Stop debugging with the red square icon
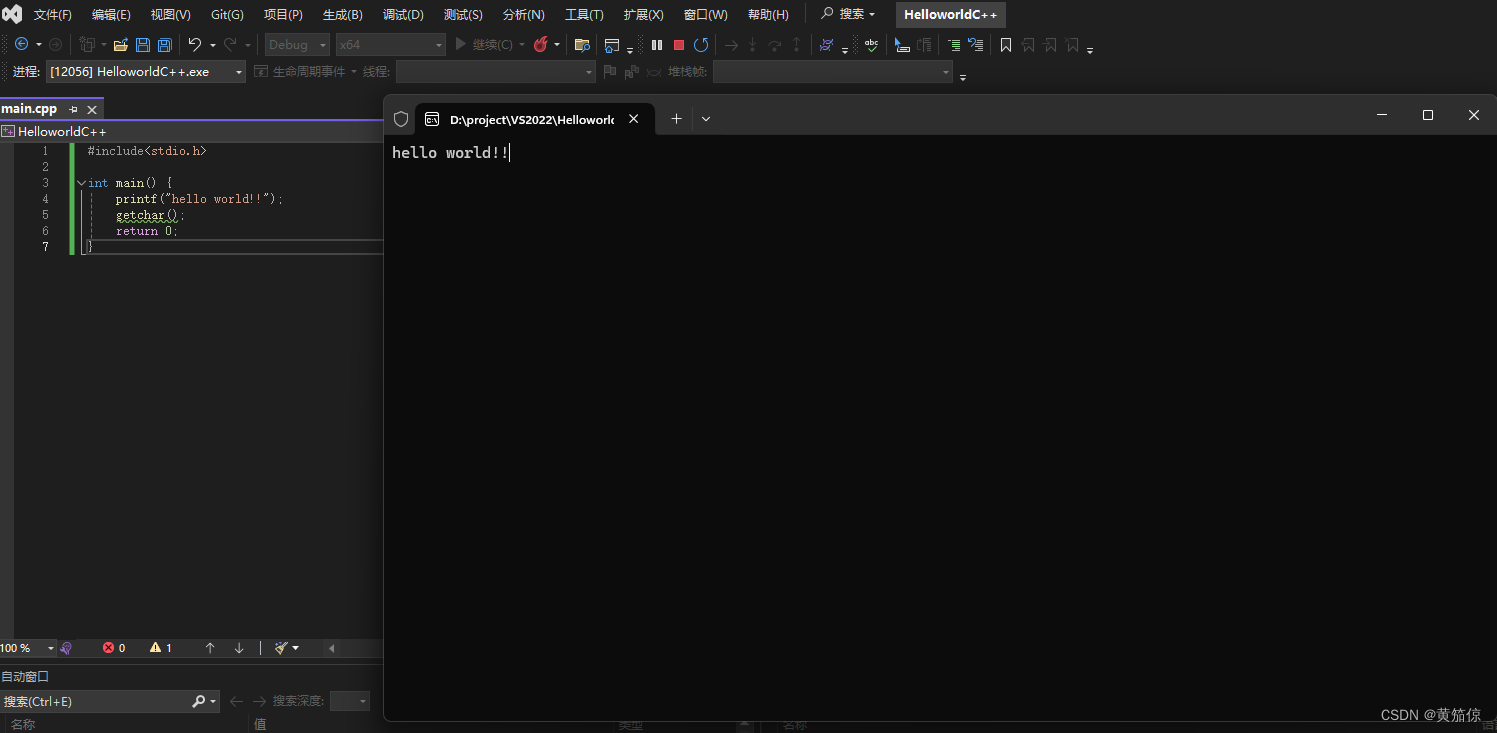 [x=680, y=45]
